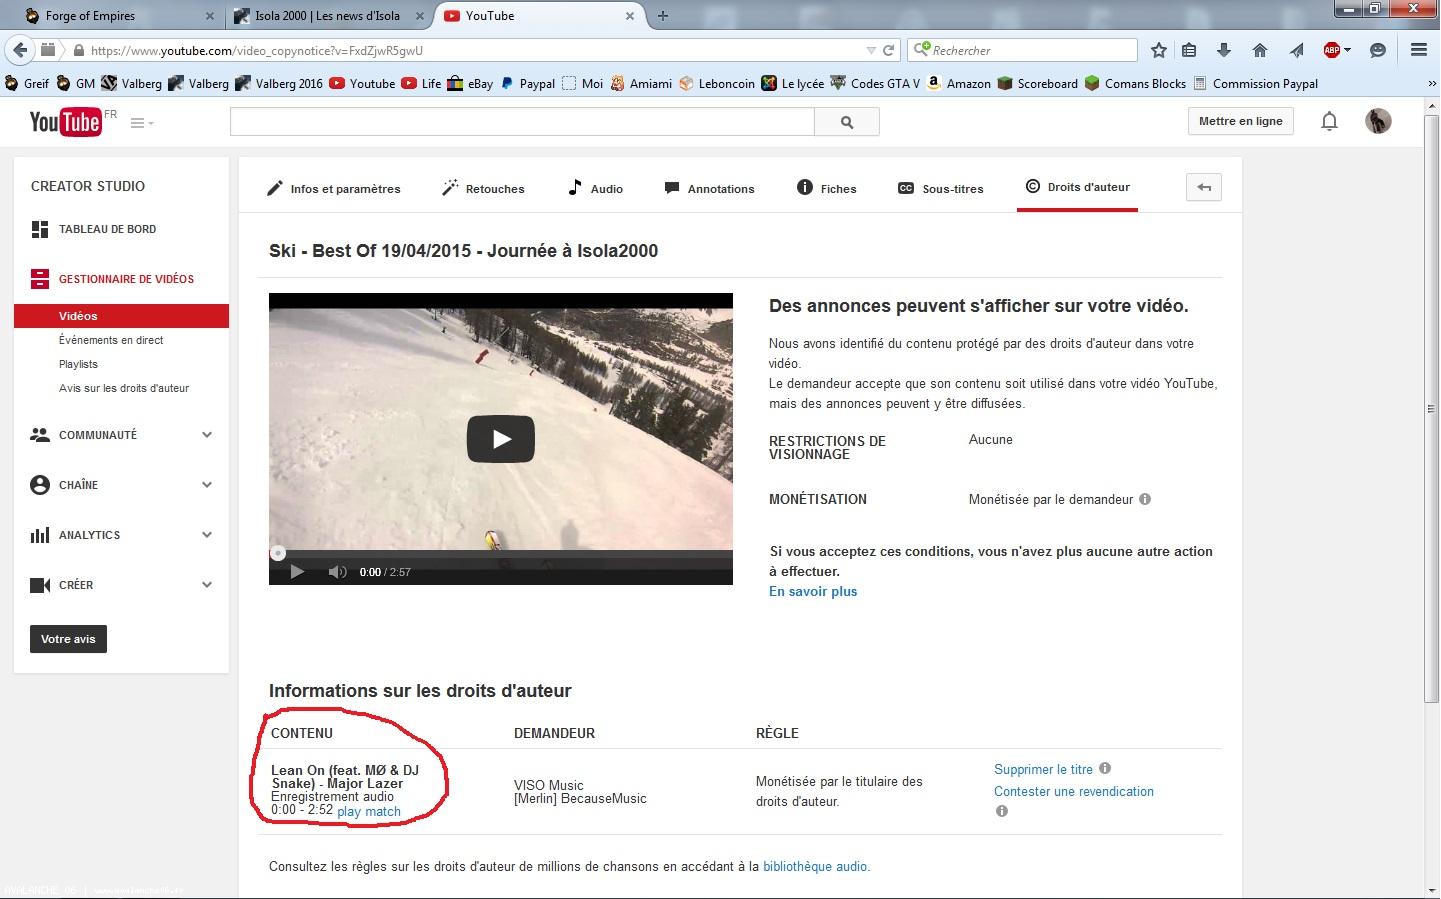Click the YouTube logo
Viewport: 1441px width, 899px height.
click(66, 121)
